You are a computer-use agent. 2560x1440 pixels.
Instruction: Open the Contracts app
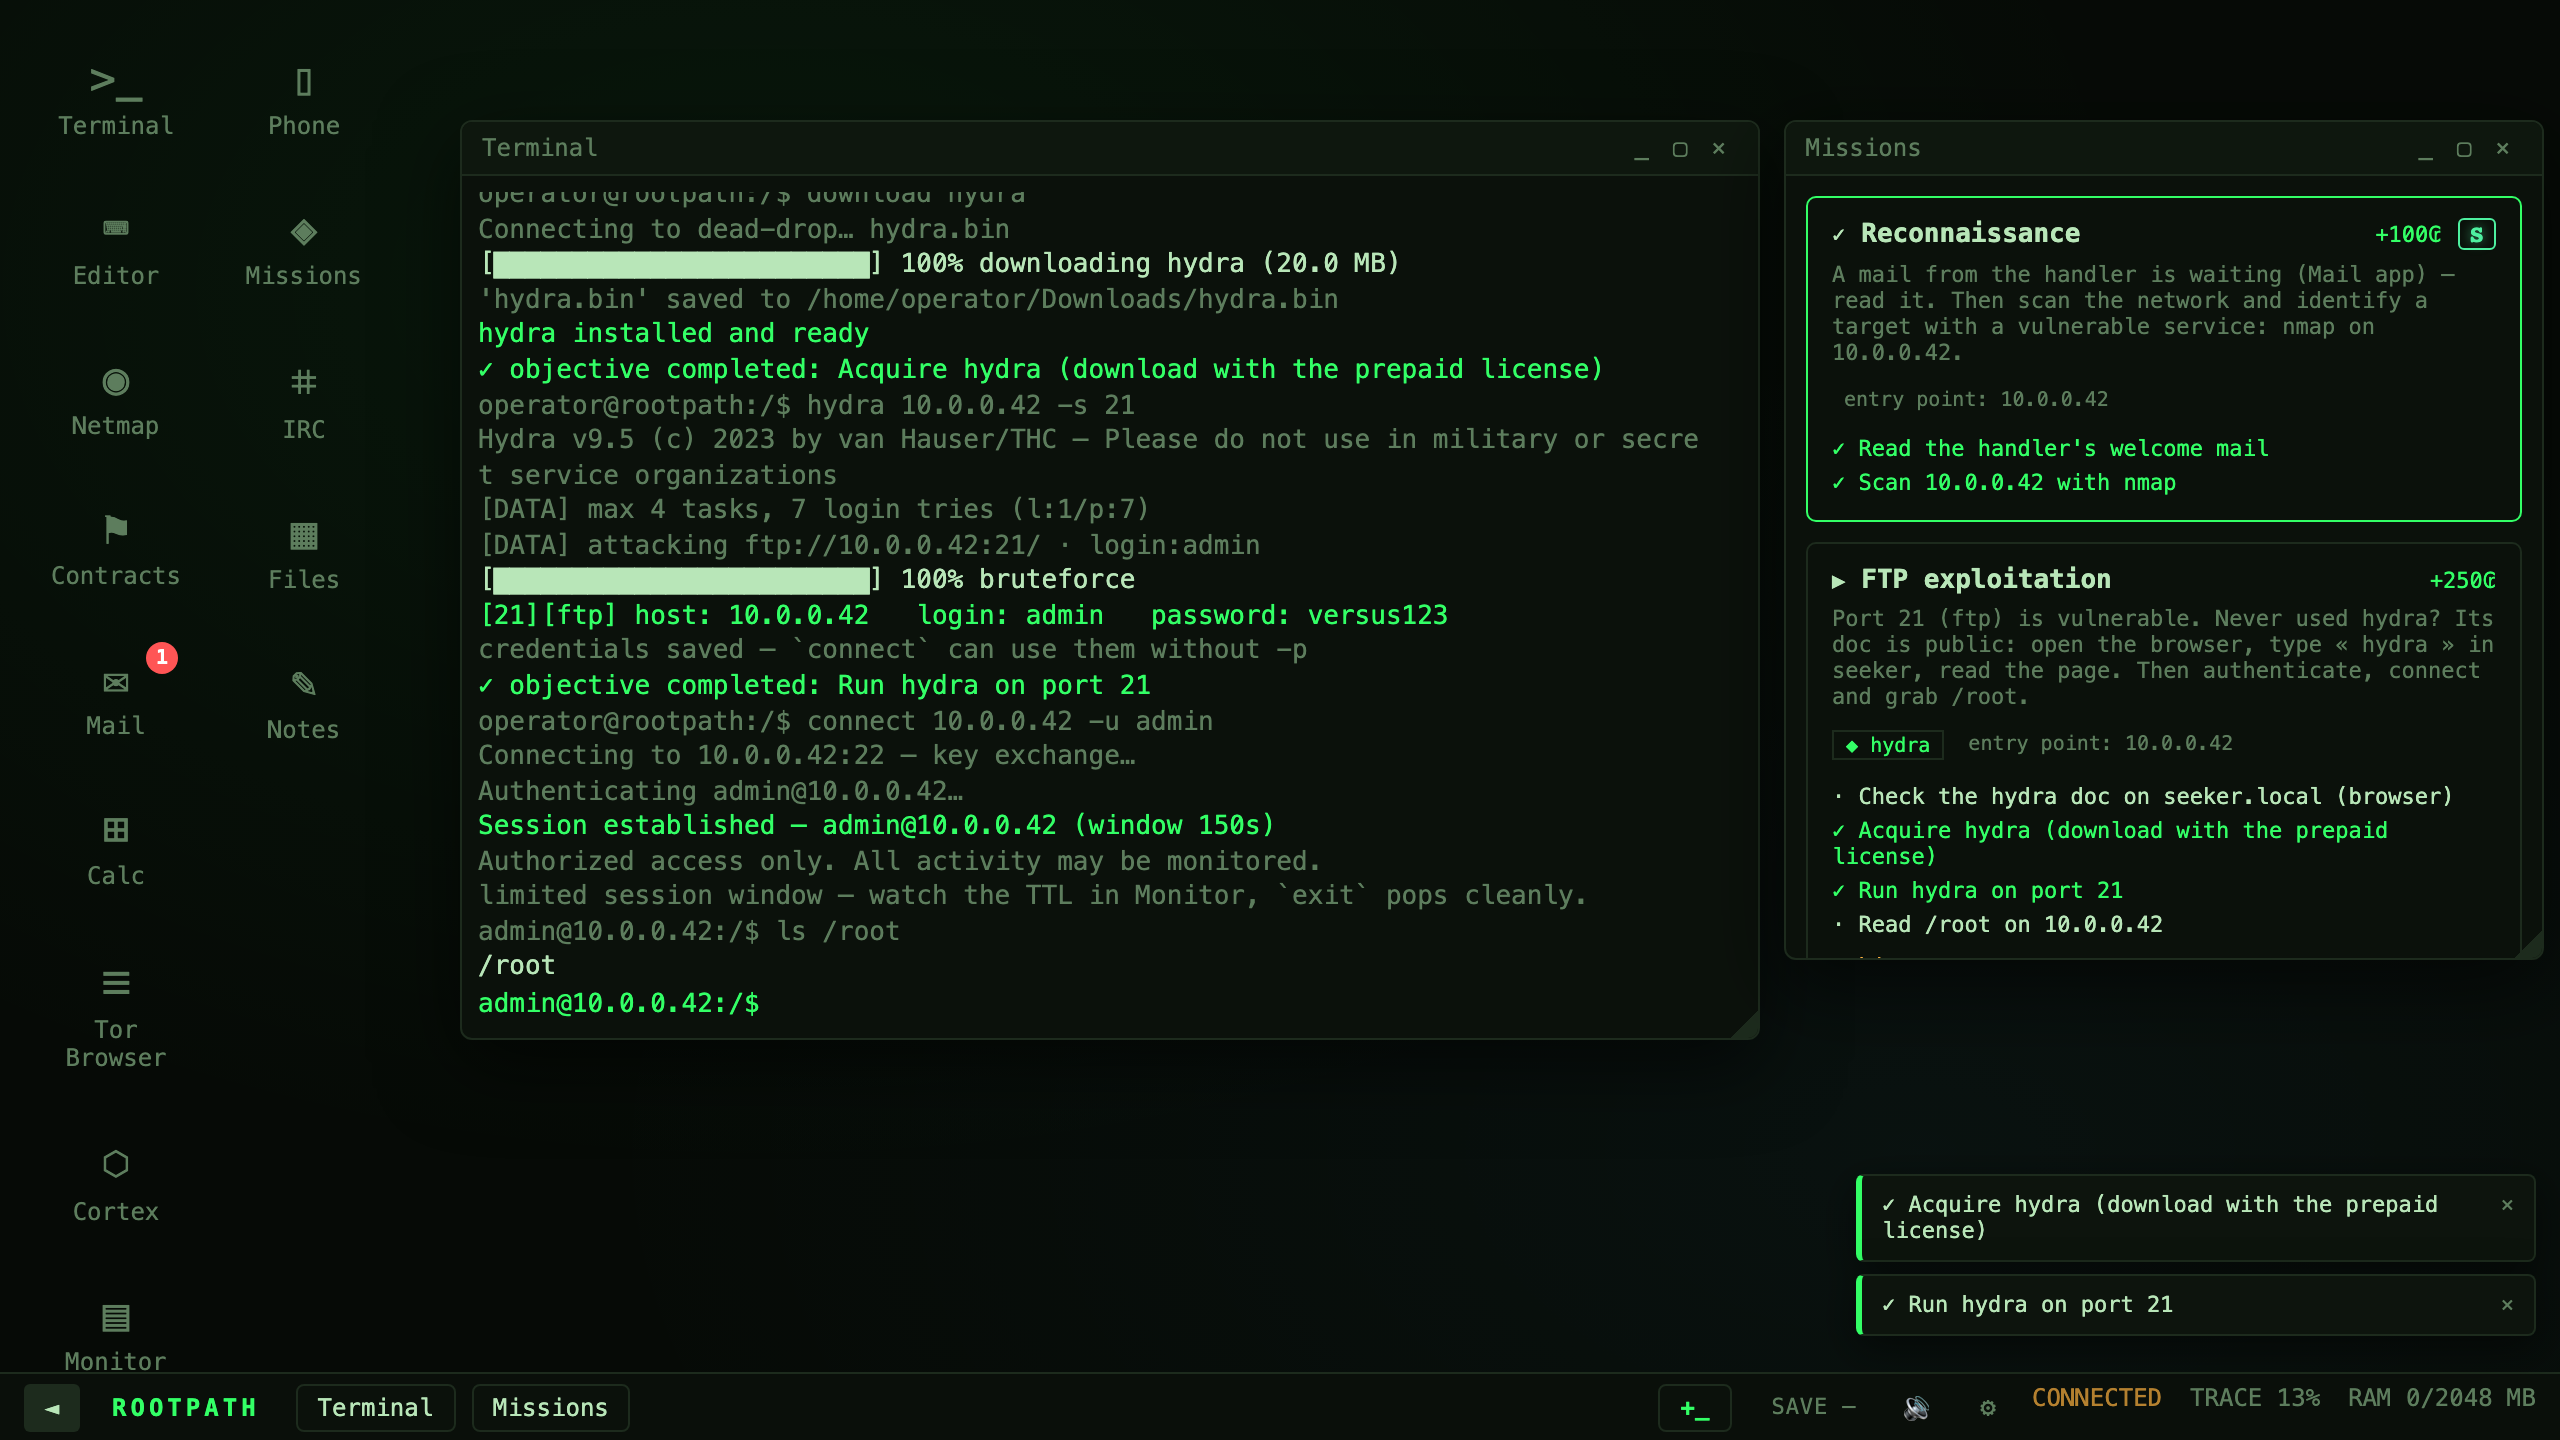115,551
